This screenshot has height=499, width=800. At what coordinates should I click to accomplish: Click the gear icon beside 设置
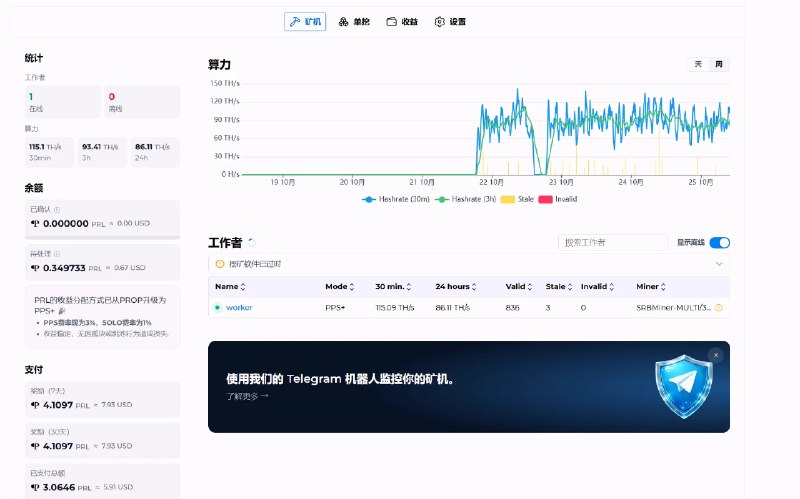coord(439,21)
